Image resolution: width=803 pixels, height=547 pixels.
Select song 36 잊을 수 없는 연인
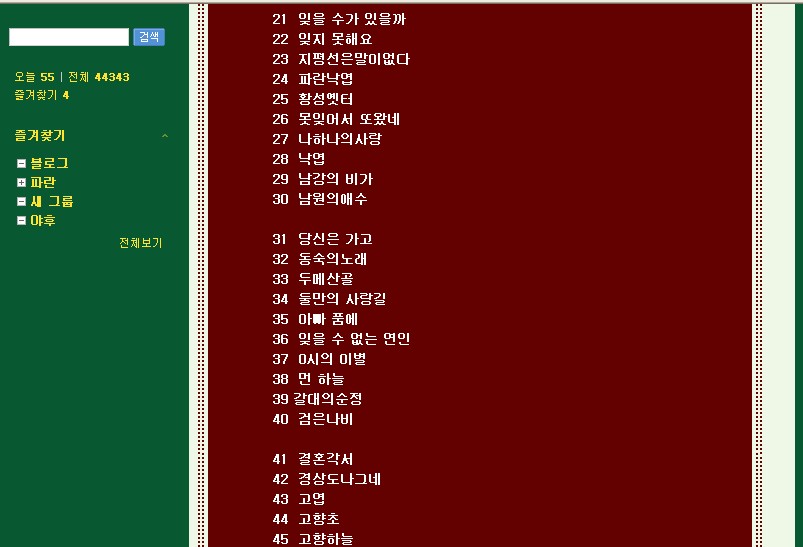341,339
